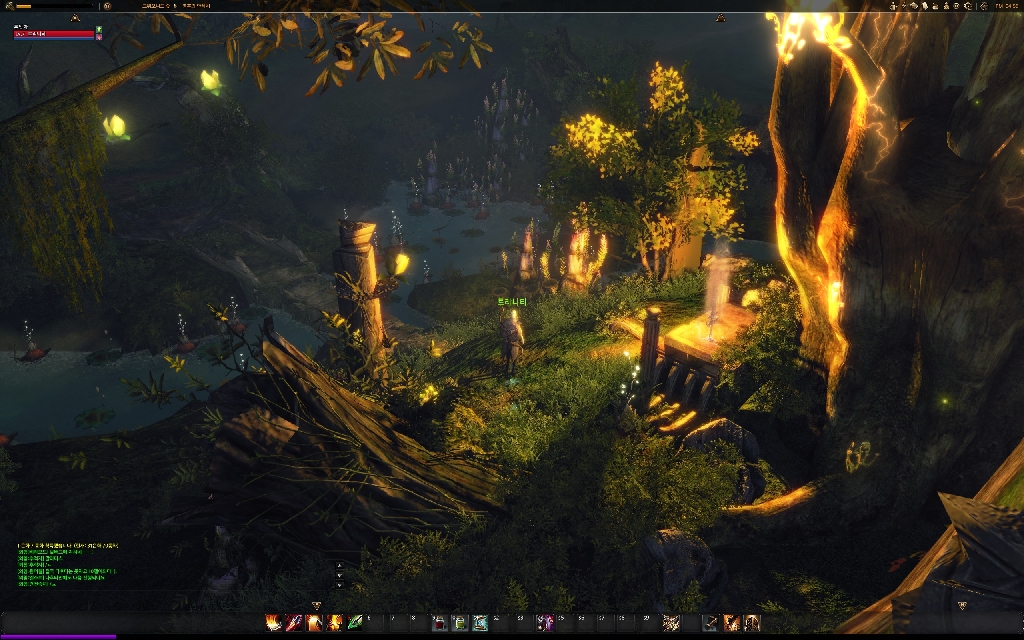Open the round emblem menu in top bar

click(x=107, y=6)
